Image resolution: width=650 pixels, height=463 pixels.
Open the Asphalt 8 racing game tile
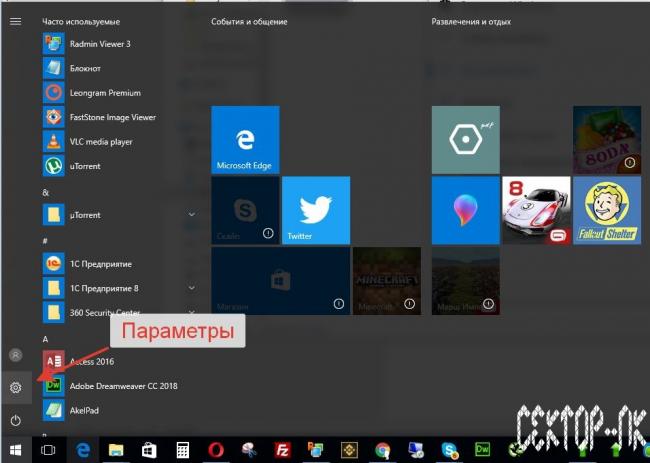coord(536,210)
